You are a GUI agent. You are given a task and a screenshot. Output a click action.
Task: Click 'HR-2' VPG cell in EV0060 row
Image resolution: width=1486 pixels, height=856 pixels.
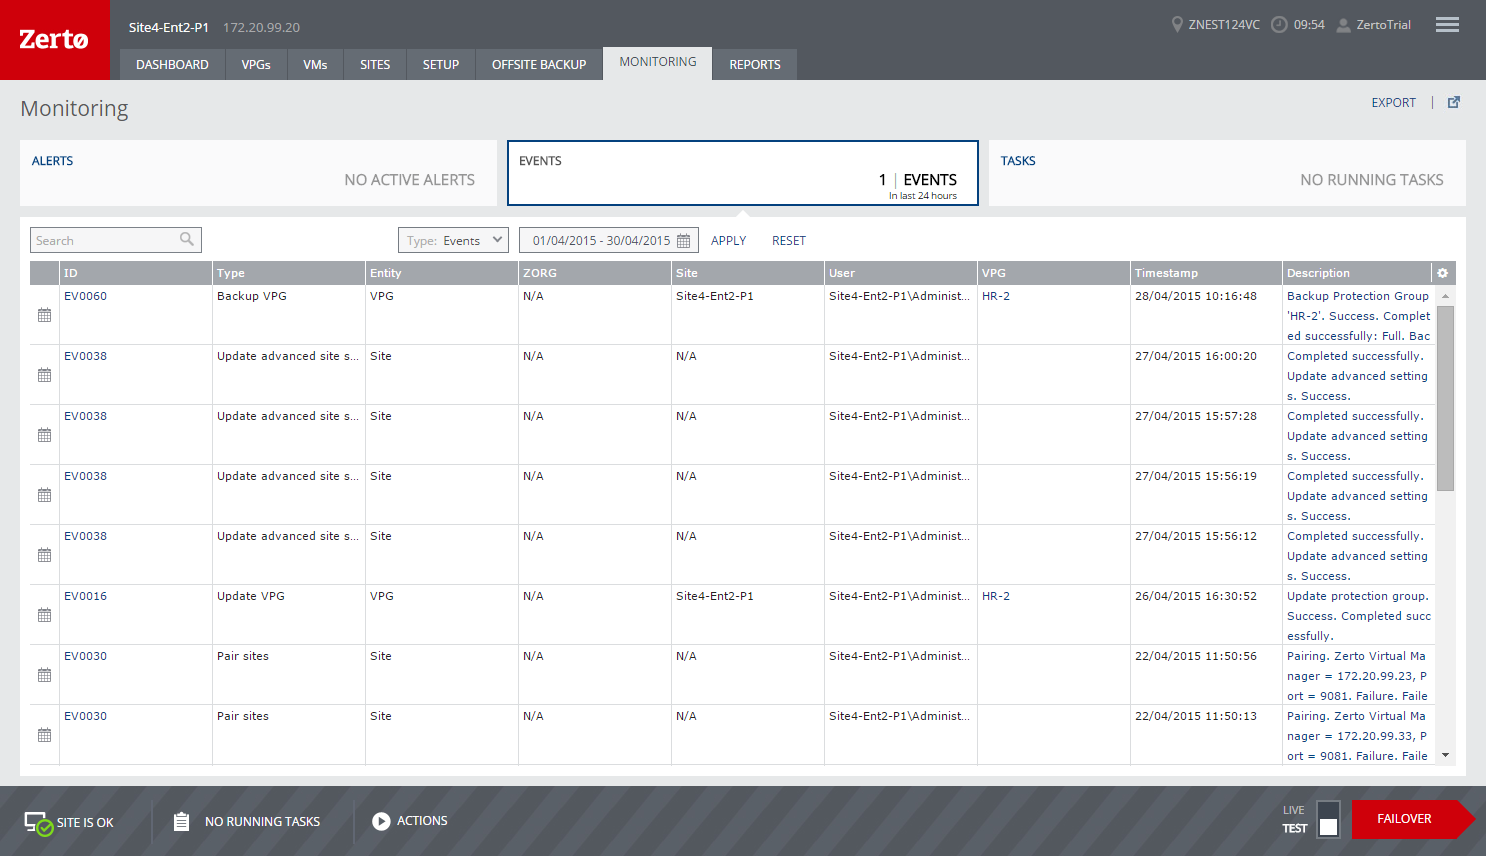pos(996,296)
